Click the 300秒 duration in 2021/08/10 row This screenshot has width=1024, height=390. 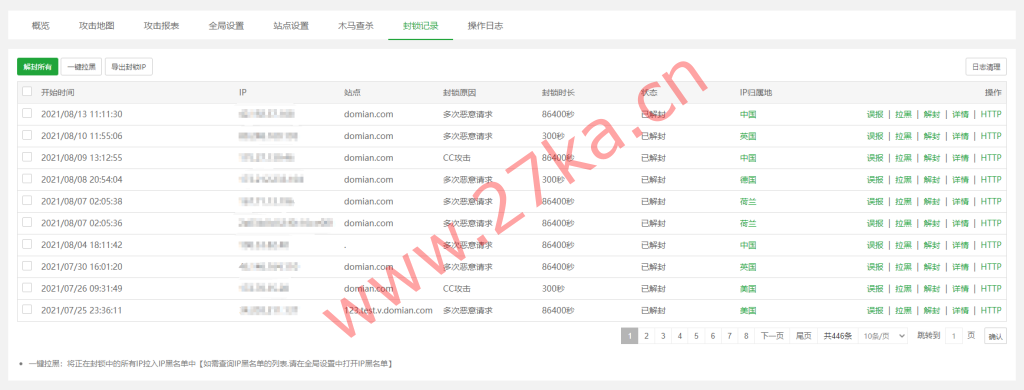click(553, 136)
